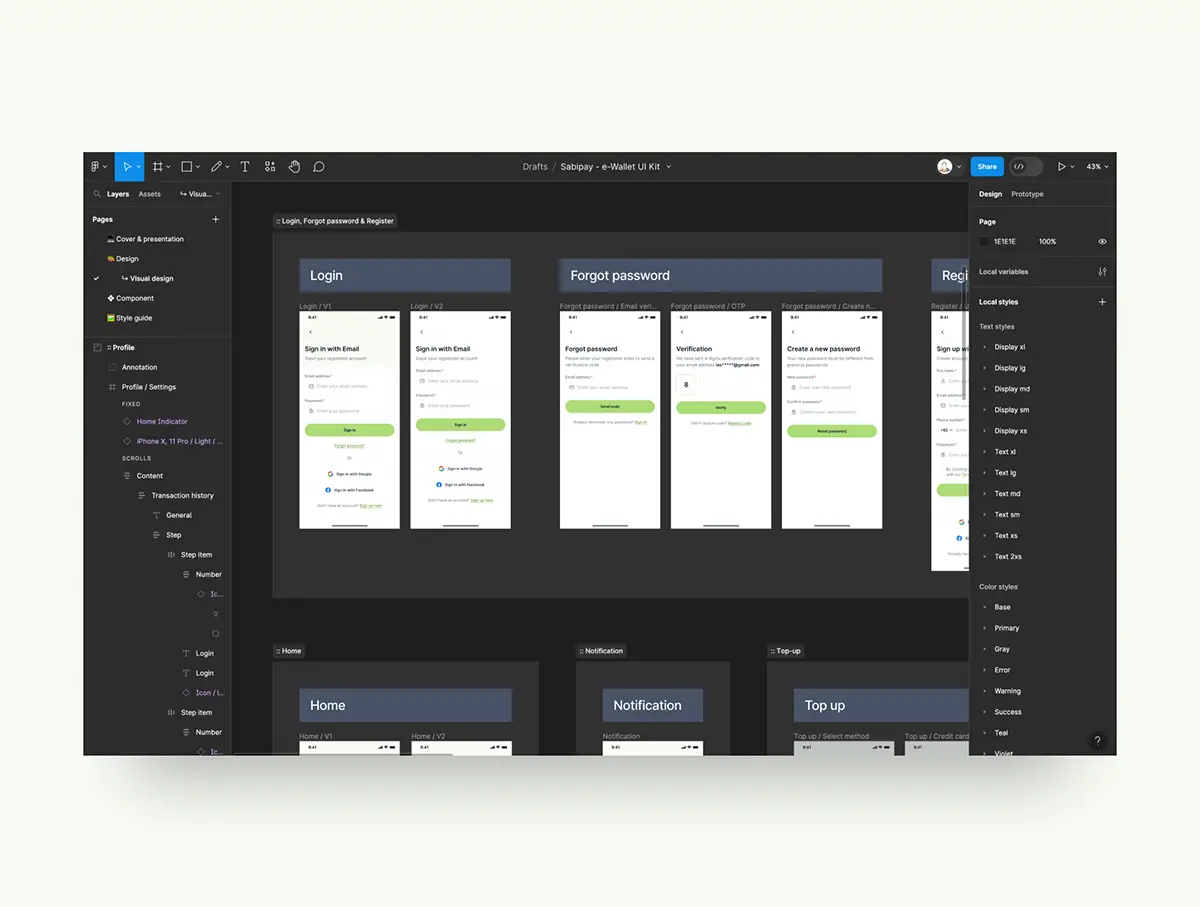Viewport: 1200px width, 907px height.
Task: Select the Pen tool
Action: click(x=216, y=167)
